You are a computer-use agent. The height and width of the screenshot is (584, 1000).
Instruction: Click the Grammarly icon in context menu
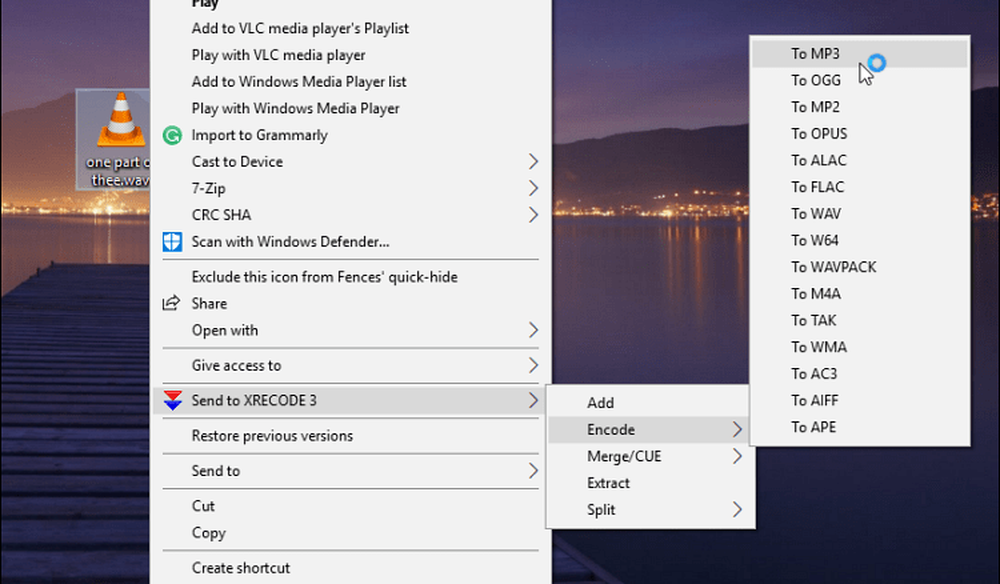point(172,135)
